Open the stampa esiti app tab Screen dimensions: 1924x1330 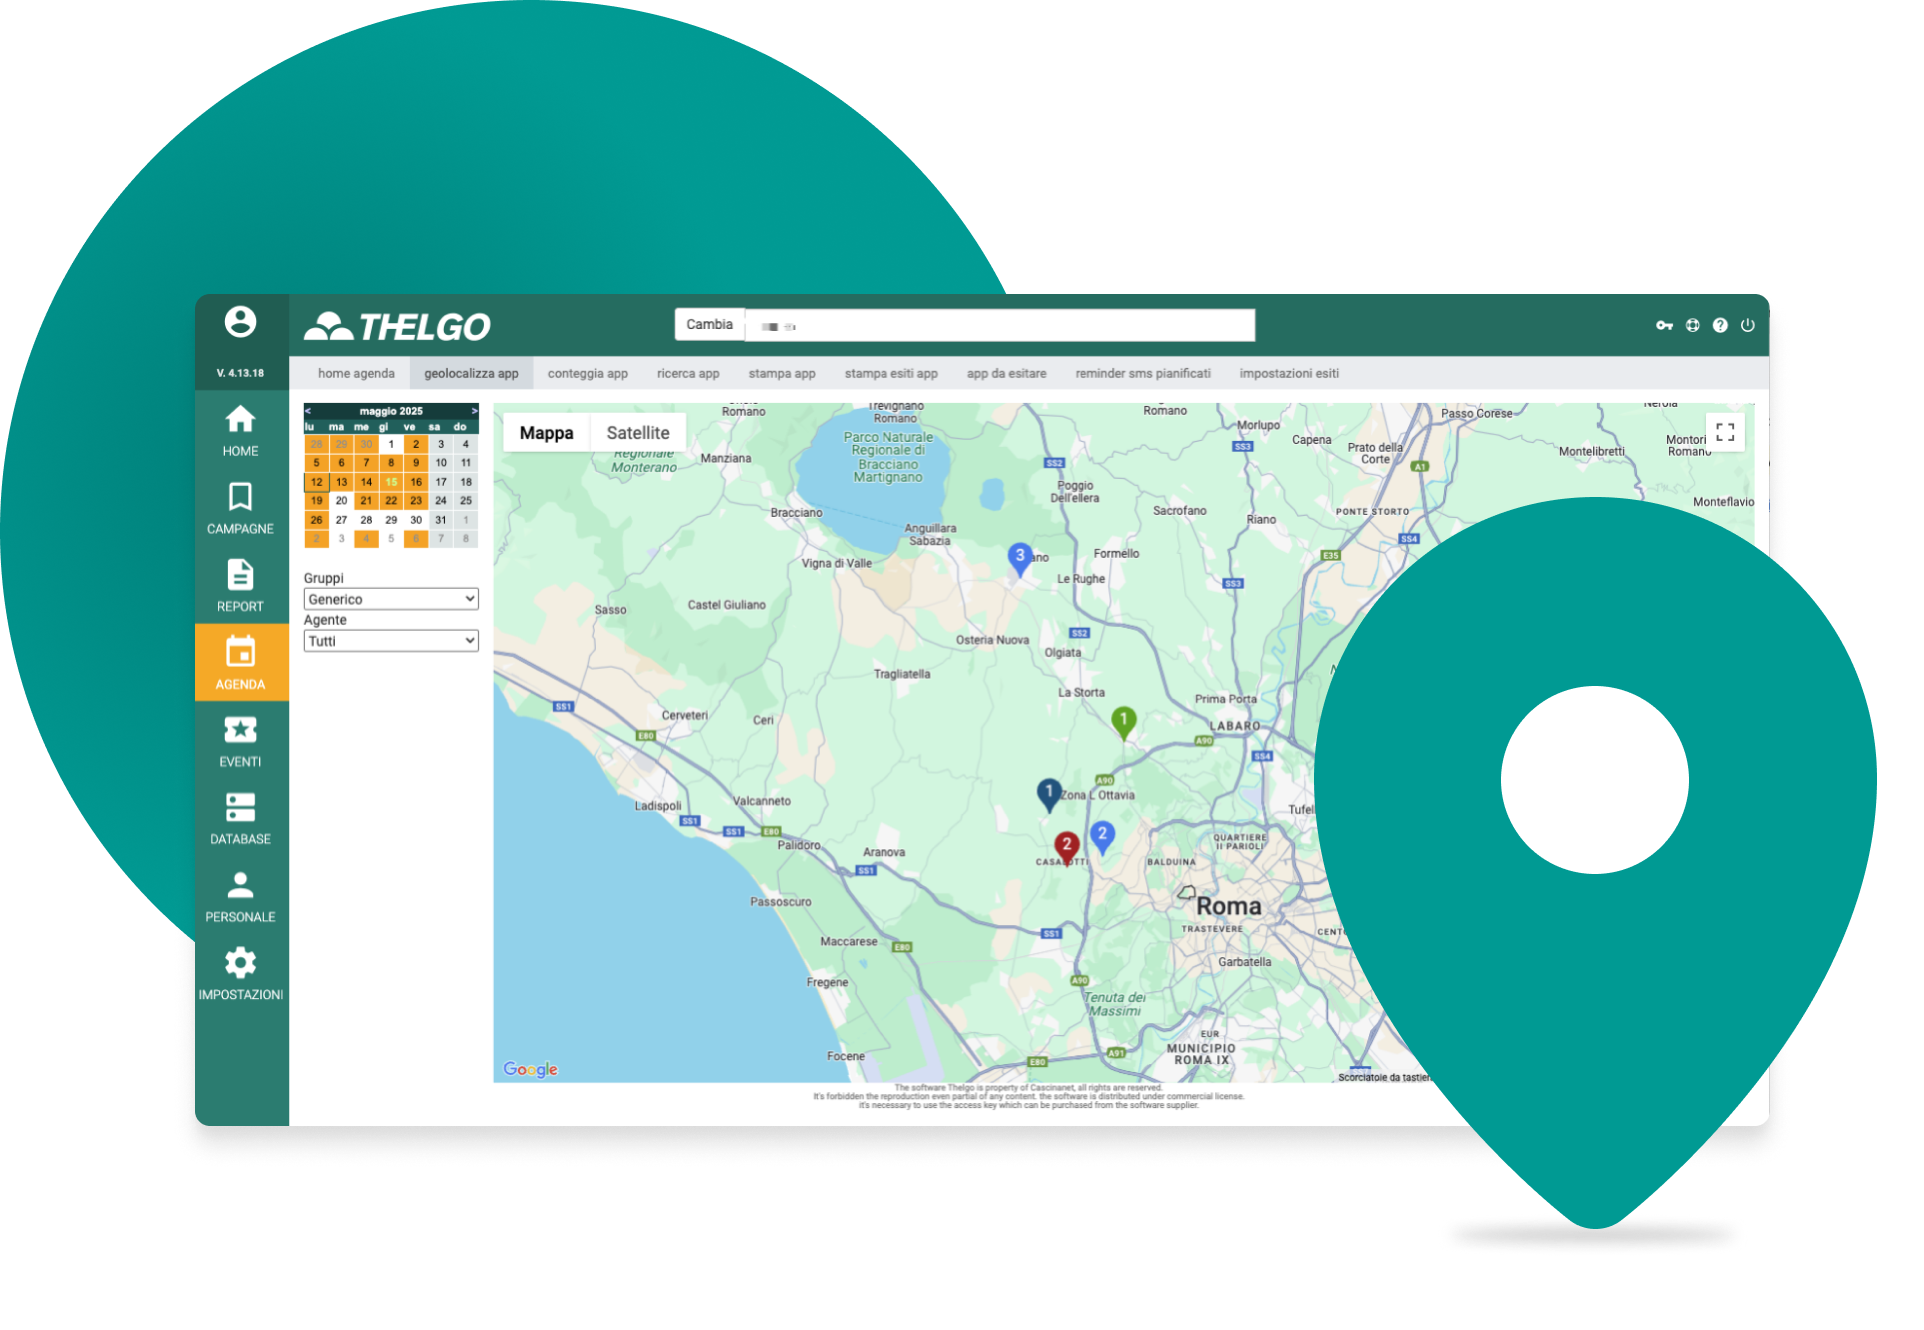[x=891, y=373]
